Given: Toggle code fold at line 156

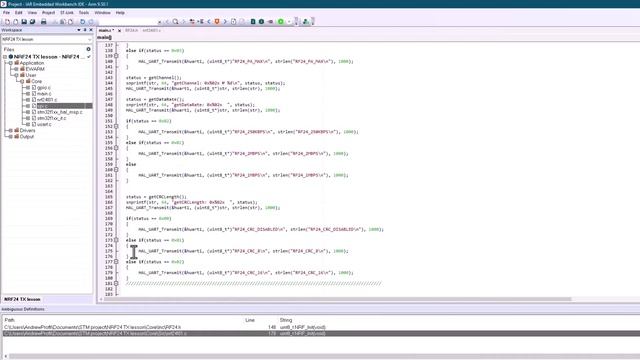Looking at the screenshot, I should (116, 148).
